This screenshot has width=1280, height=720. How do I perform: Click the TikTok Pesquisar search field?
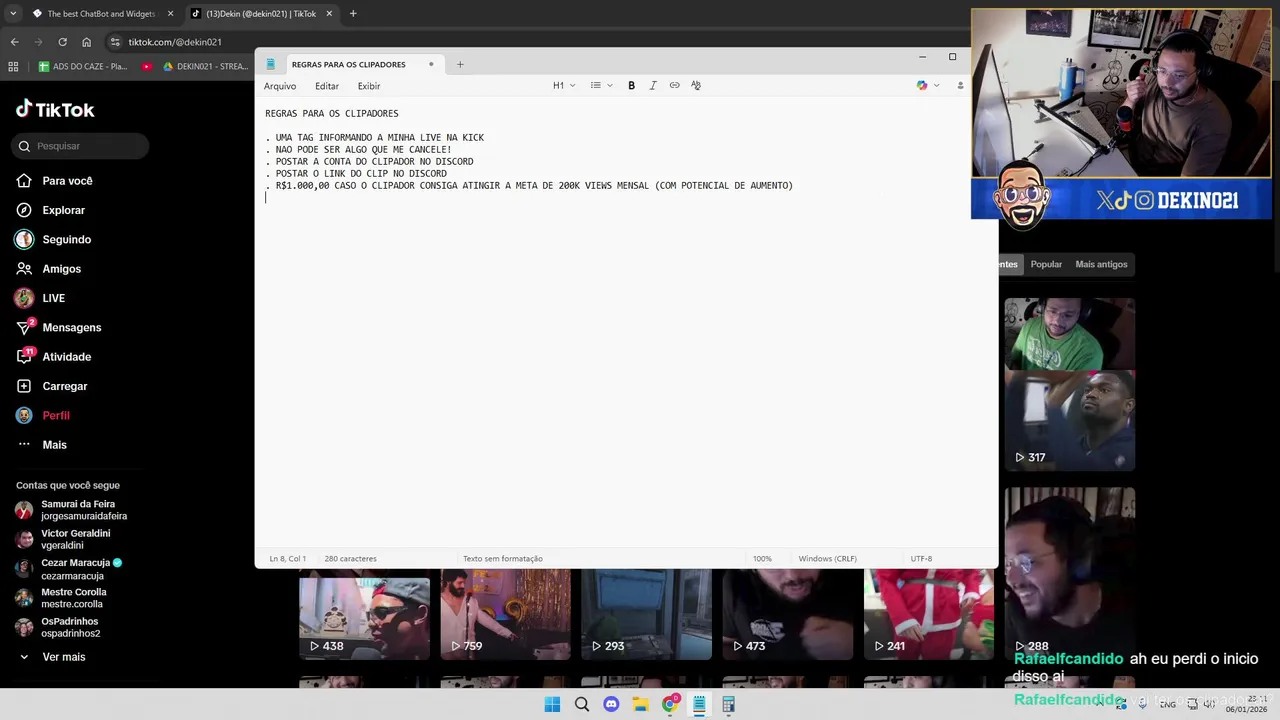click(80, 146)
